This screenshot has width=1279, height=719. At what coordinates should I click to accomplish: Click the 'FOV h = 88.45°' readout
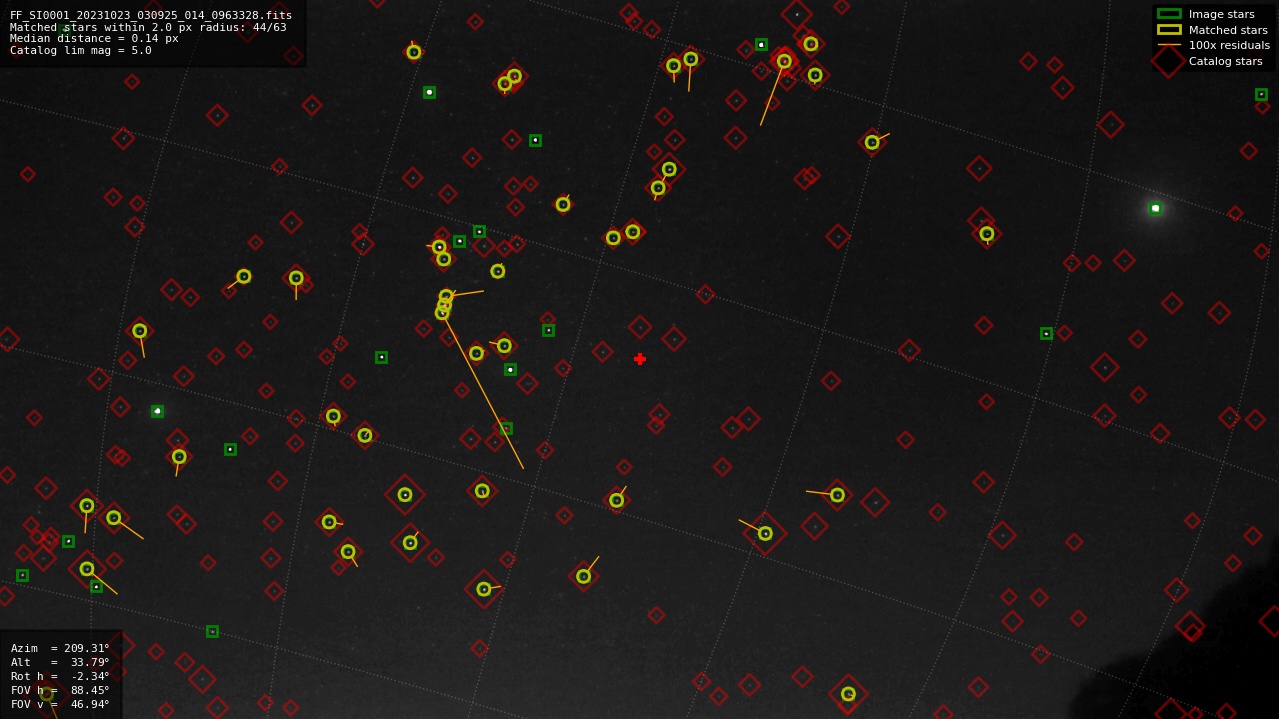coord(60,690)
